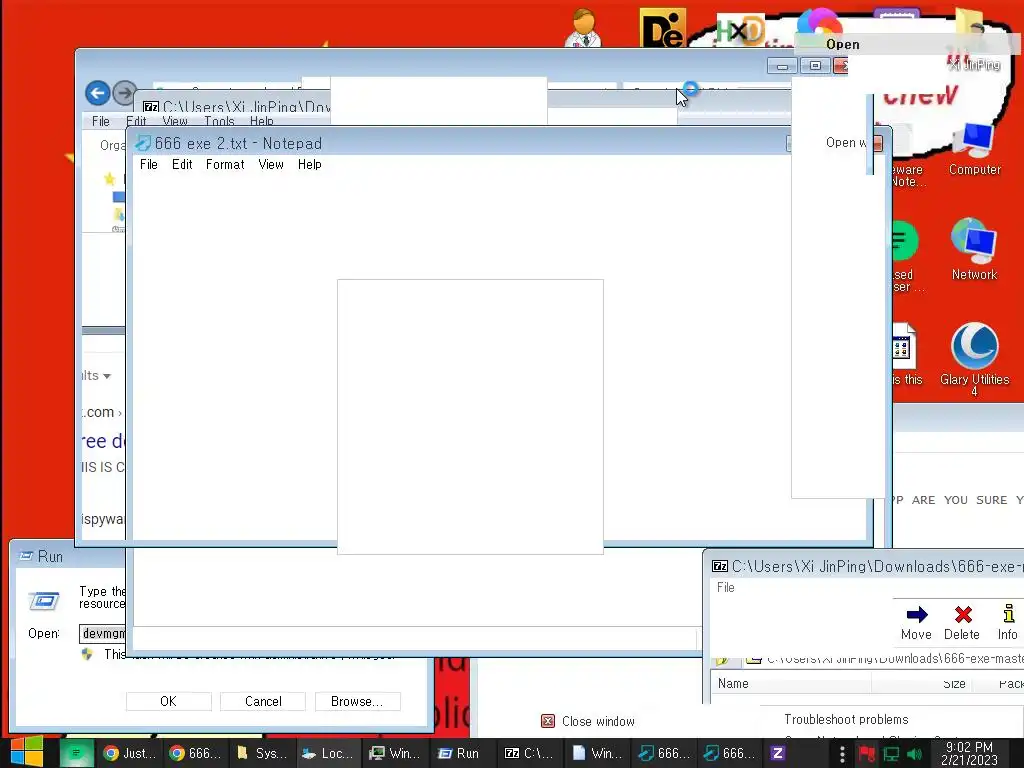Image resolution: width=1024 pixels, height=768 pixels.
Task: Select the first '666...' Notepad taskbar item
Action: (664, 753)
